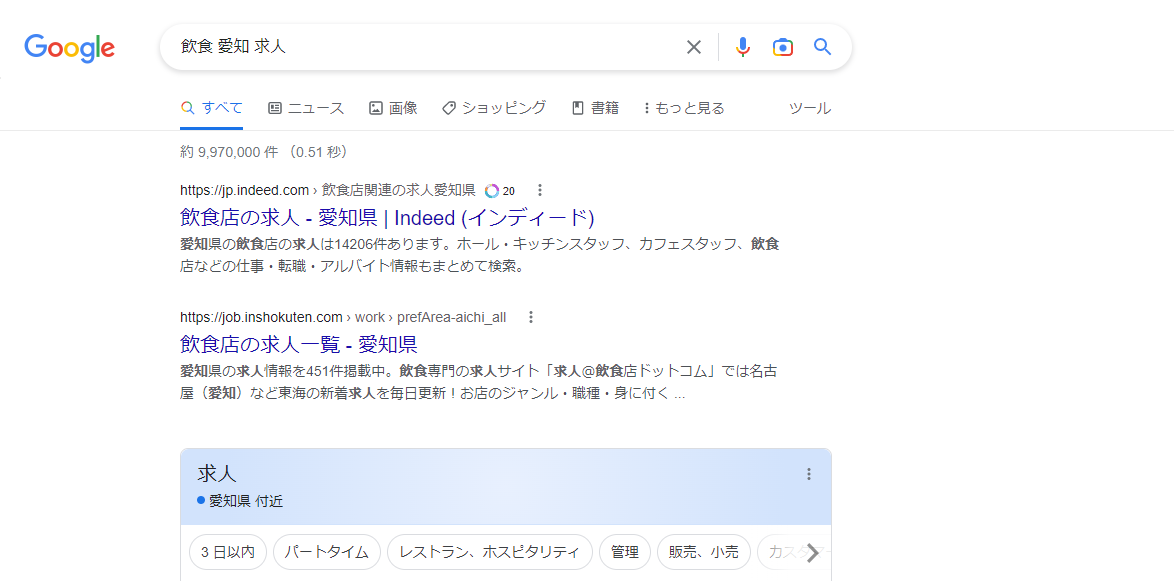The image size is (1174, 581).
Task: Open the ツール options
Action: pos(810,109)
